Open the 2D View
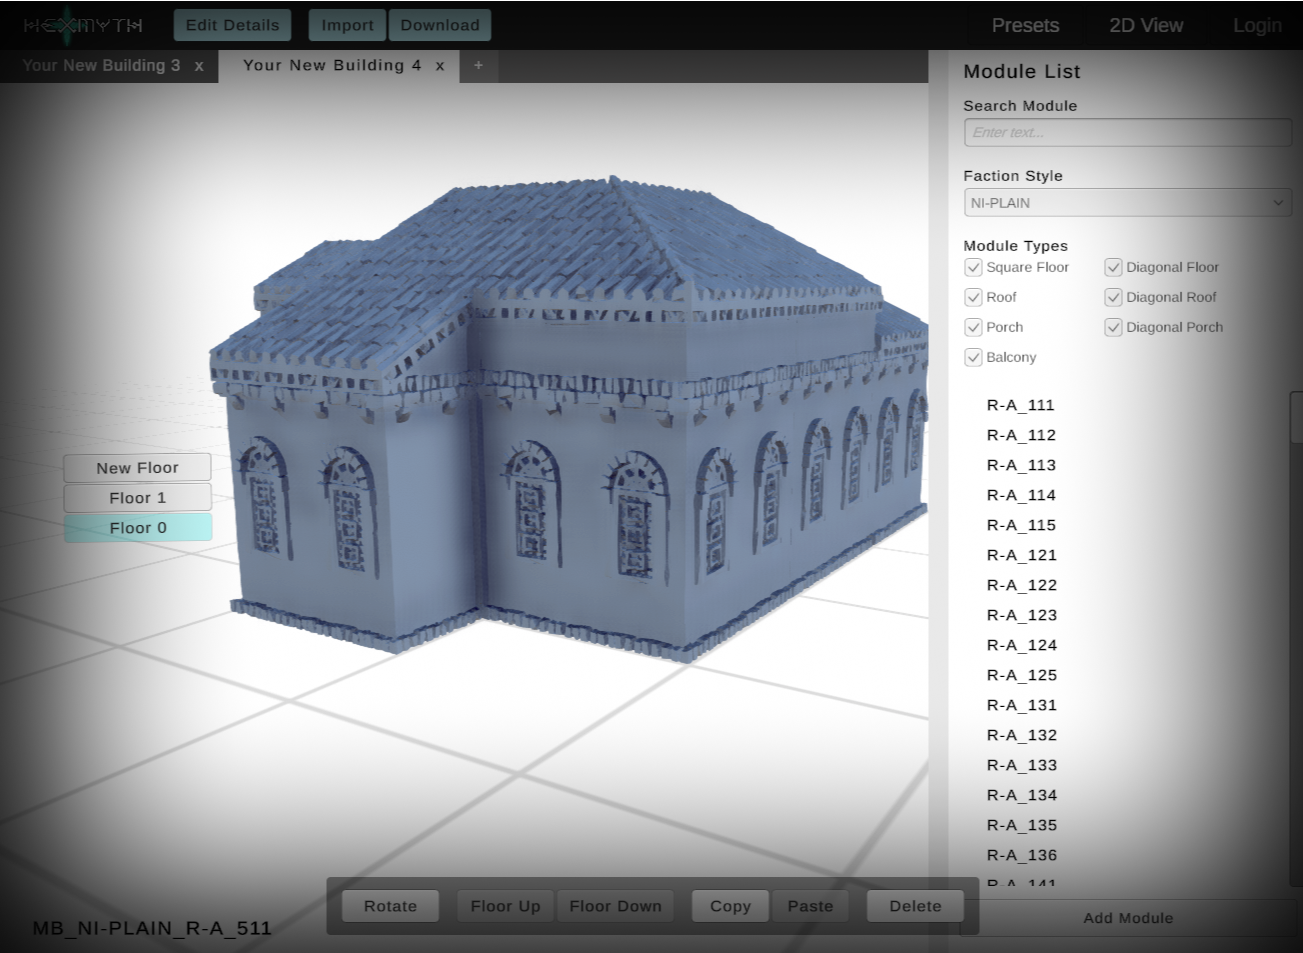 pos(1145,25)
